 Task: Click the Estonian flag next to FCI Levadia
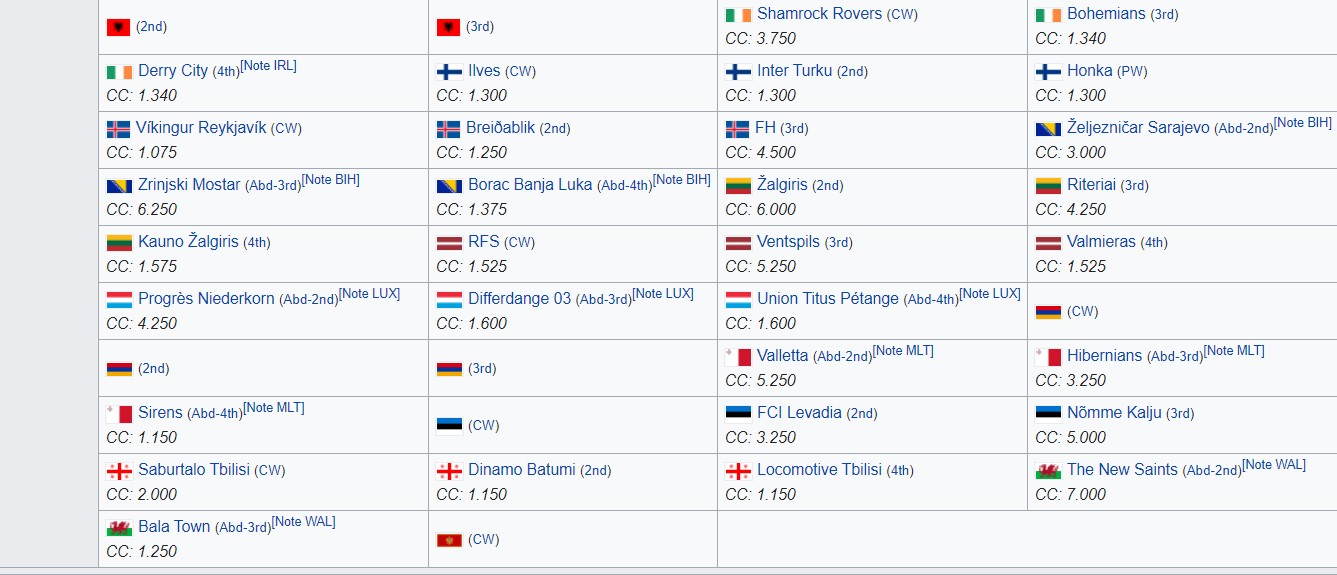[x=738, y=414]
